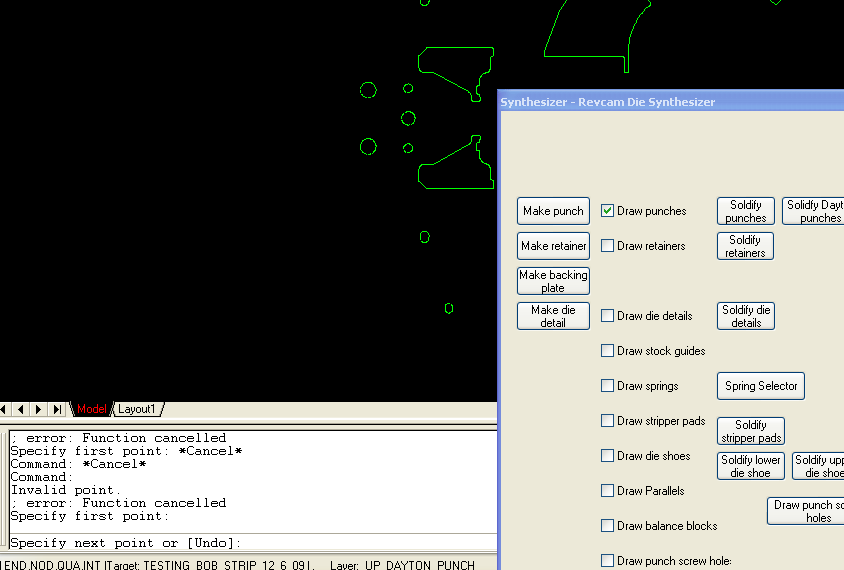This screenshot has height=570, width=844.
Task: Uncheck the Draw punches checkbox
Action: point(608,210)
